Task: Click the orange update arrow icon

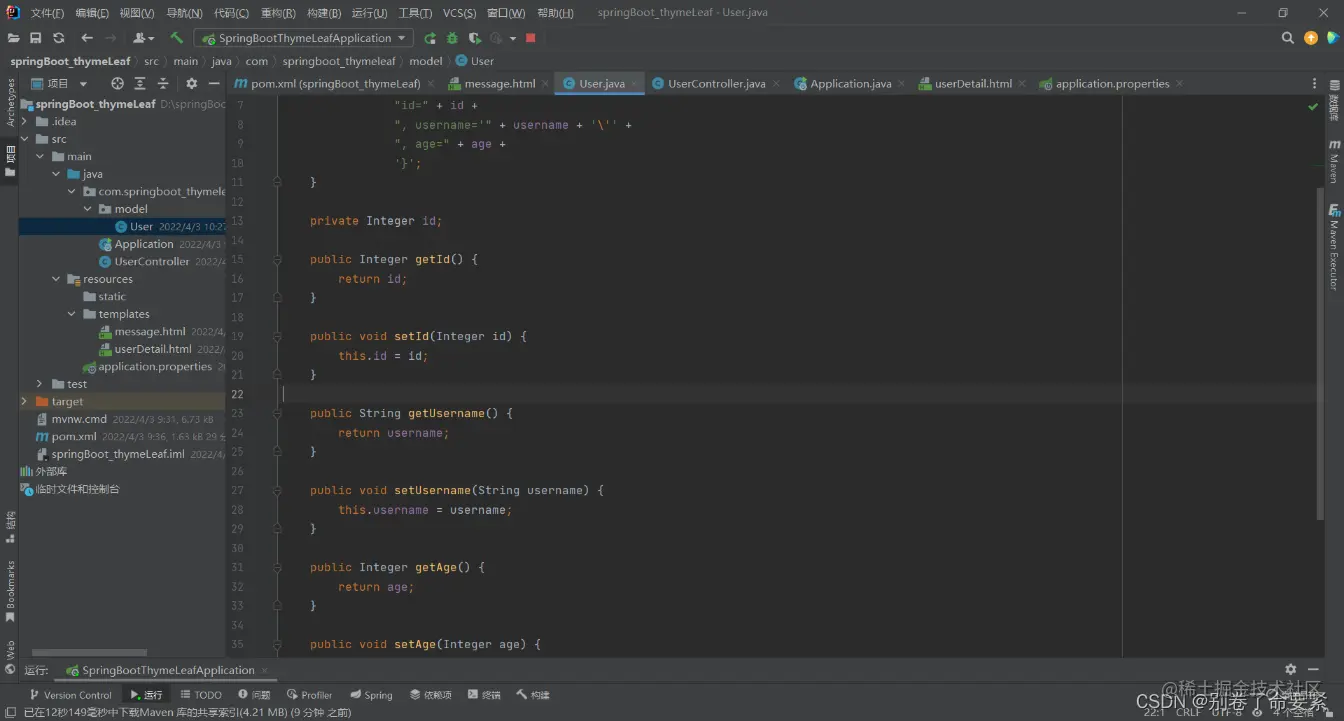Action: tap(1311, 38)
